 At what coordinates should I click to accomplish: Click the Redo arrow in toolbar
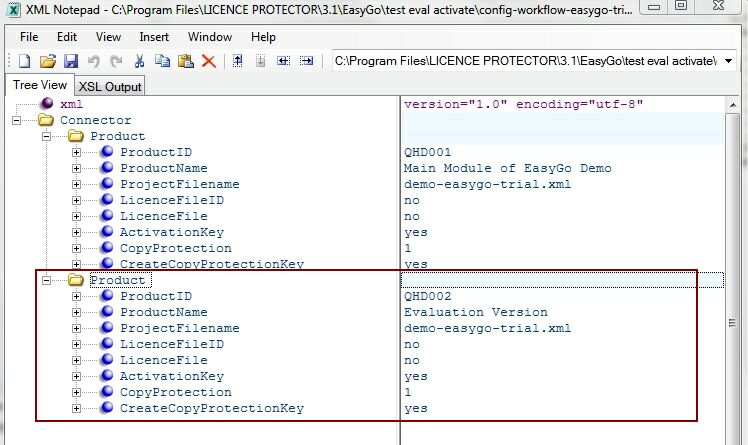116,61
